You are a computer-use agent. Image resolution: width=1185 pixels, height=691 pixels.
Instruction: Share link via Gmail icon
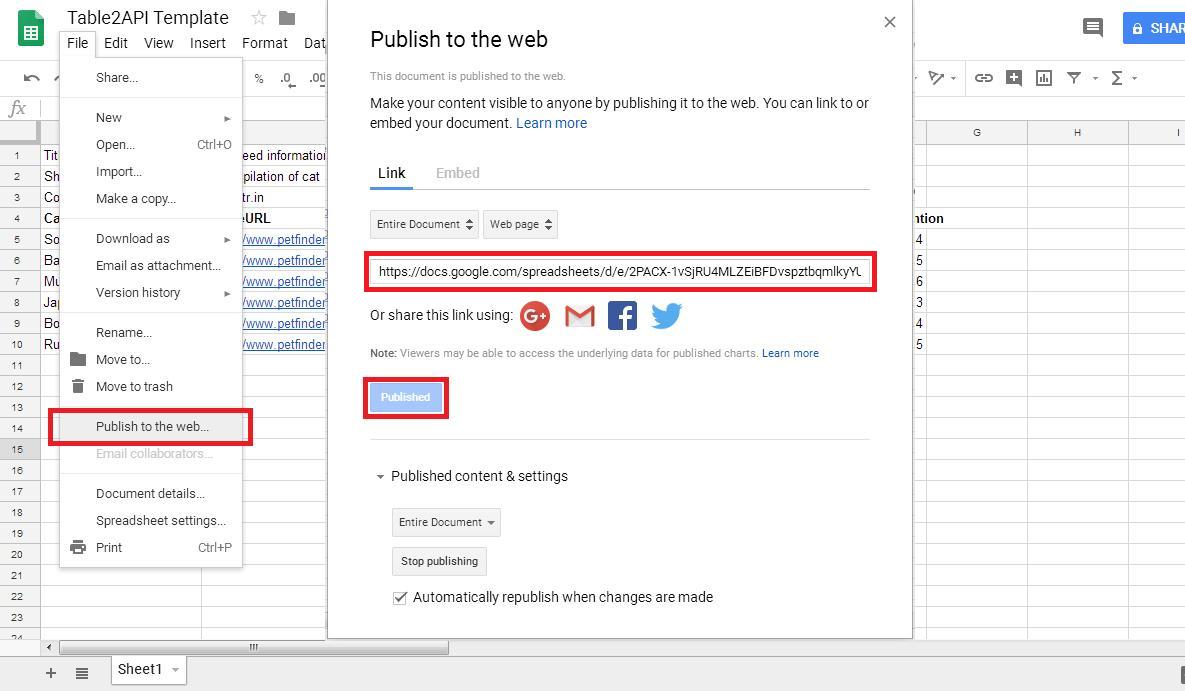[x=579, y=316]
